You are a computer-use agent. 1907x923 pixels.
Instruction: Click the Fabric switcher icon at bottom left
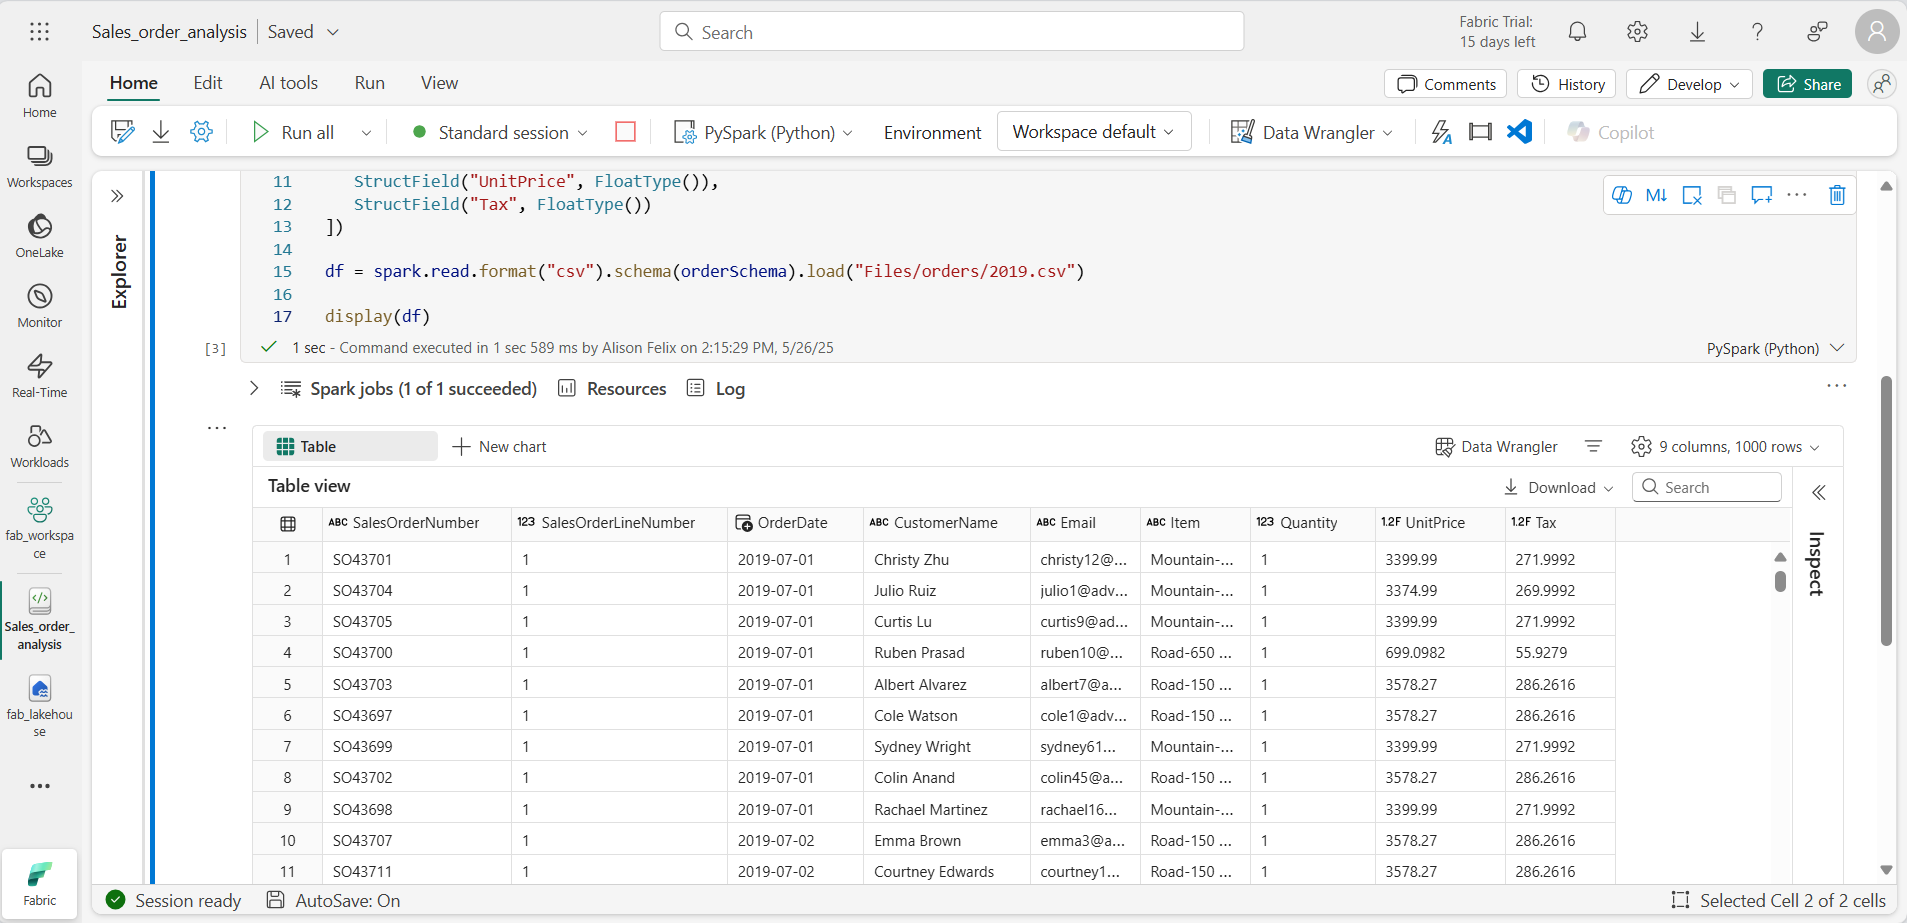[40, 882]
